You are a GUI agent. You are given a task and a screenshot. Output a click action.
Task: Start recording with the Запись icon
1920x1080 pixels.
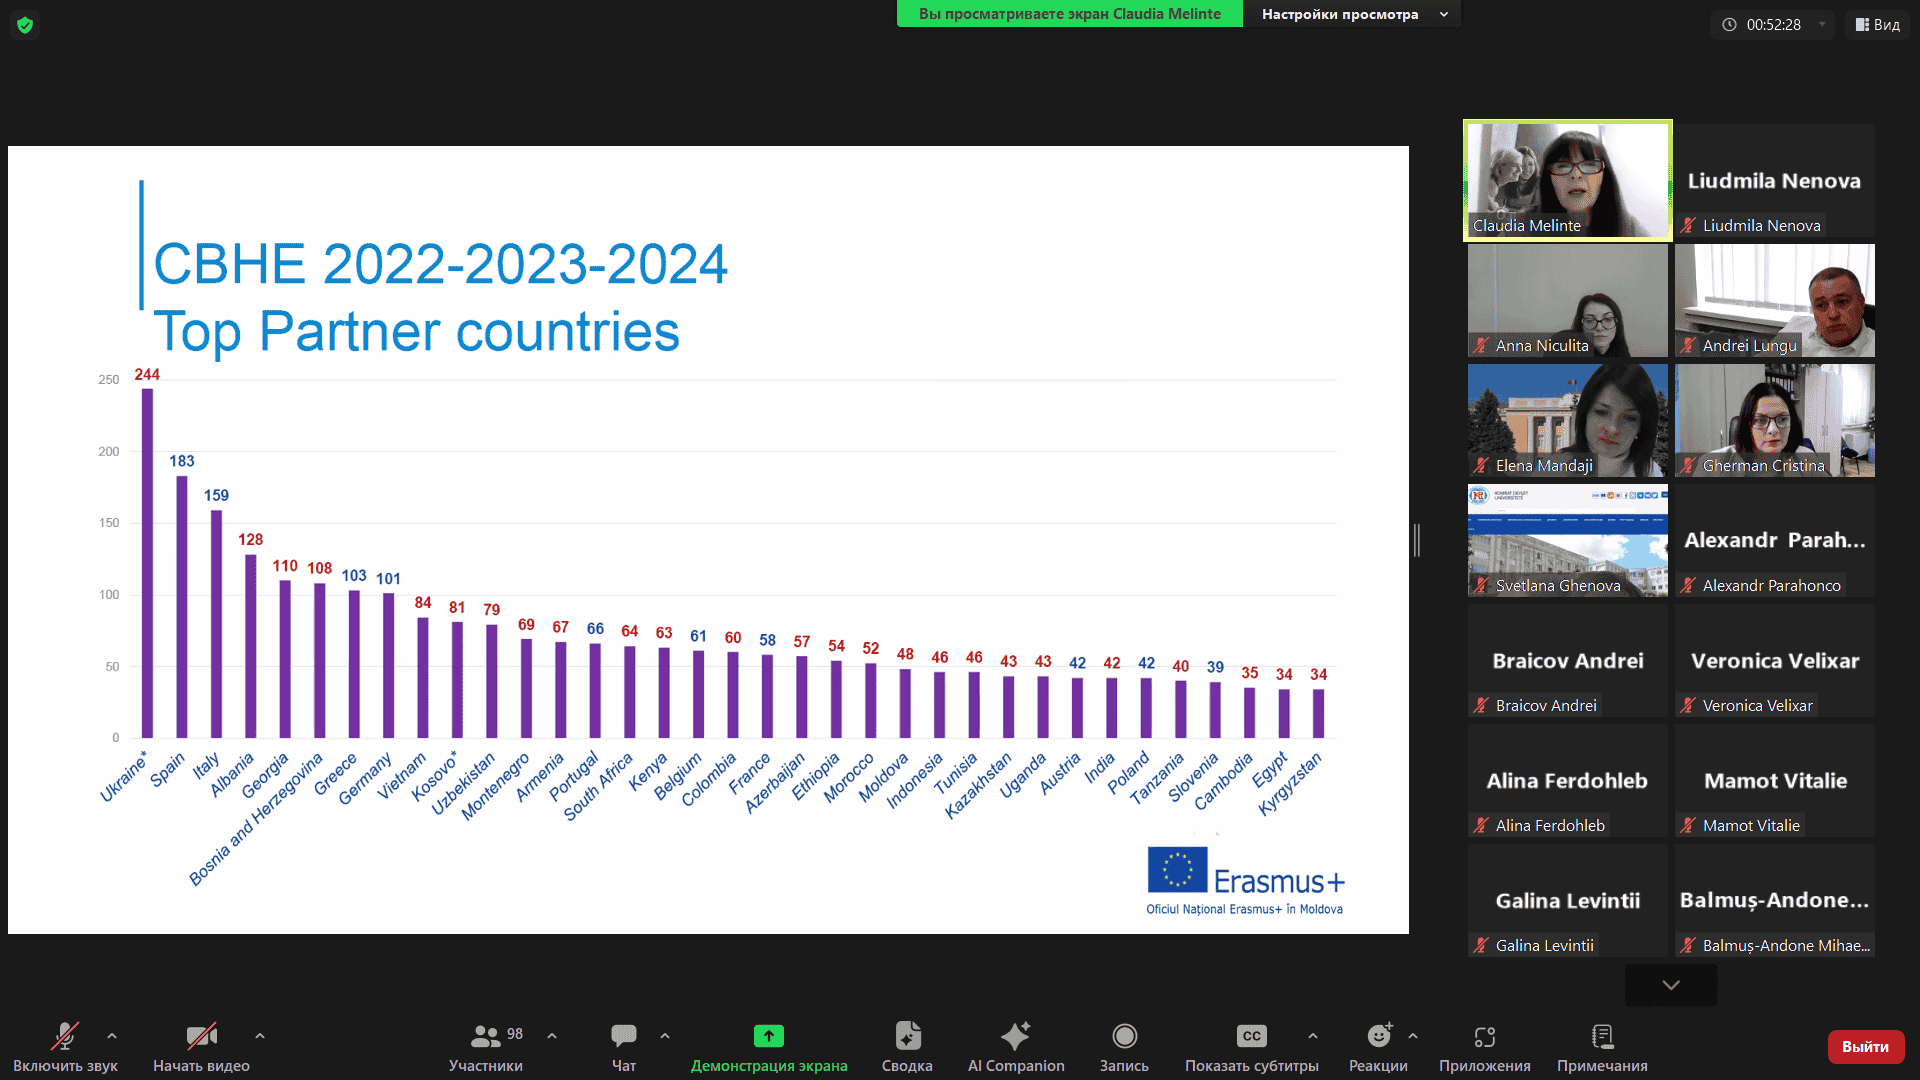click(1124, 1036)
